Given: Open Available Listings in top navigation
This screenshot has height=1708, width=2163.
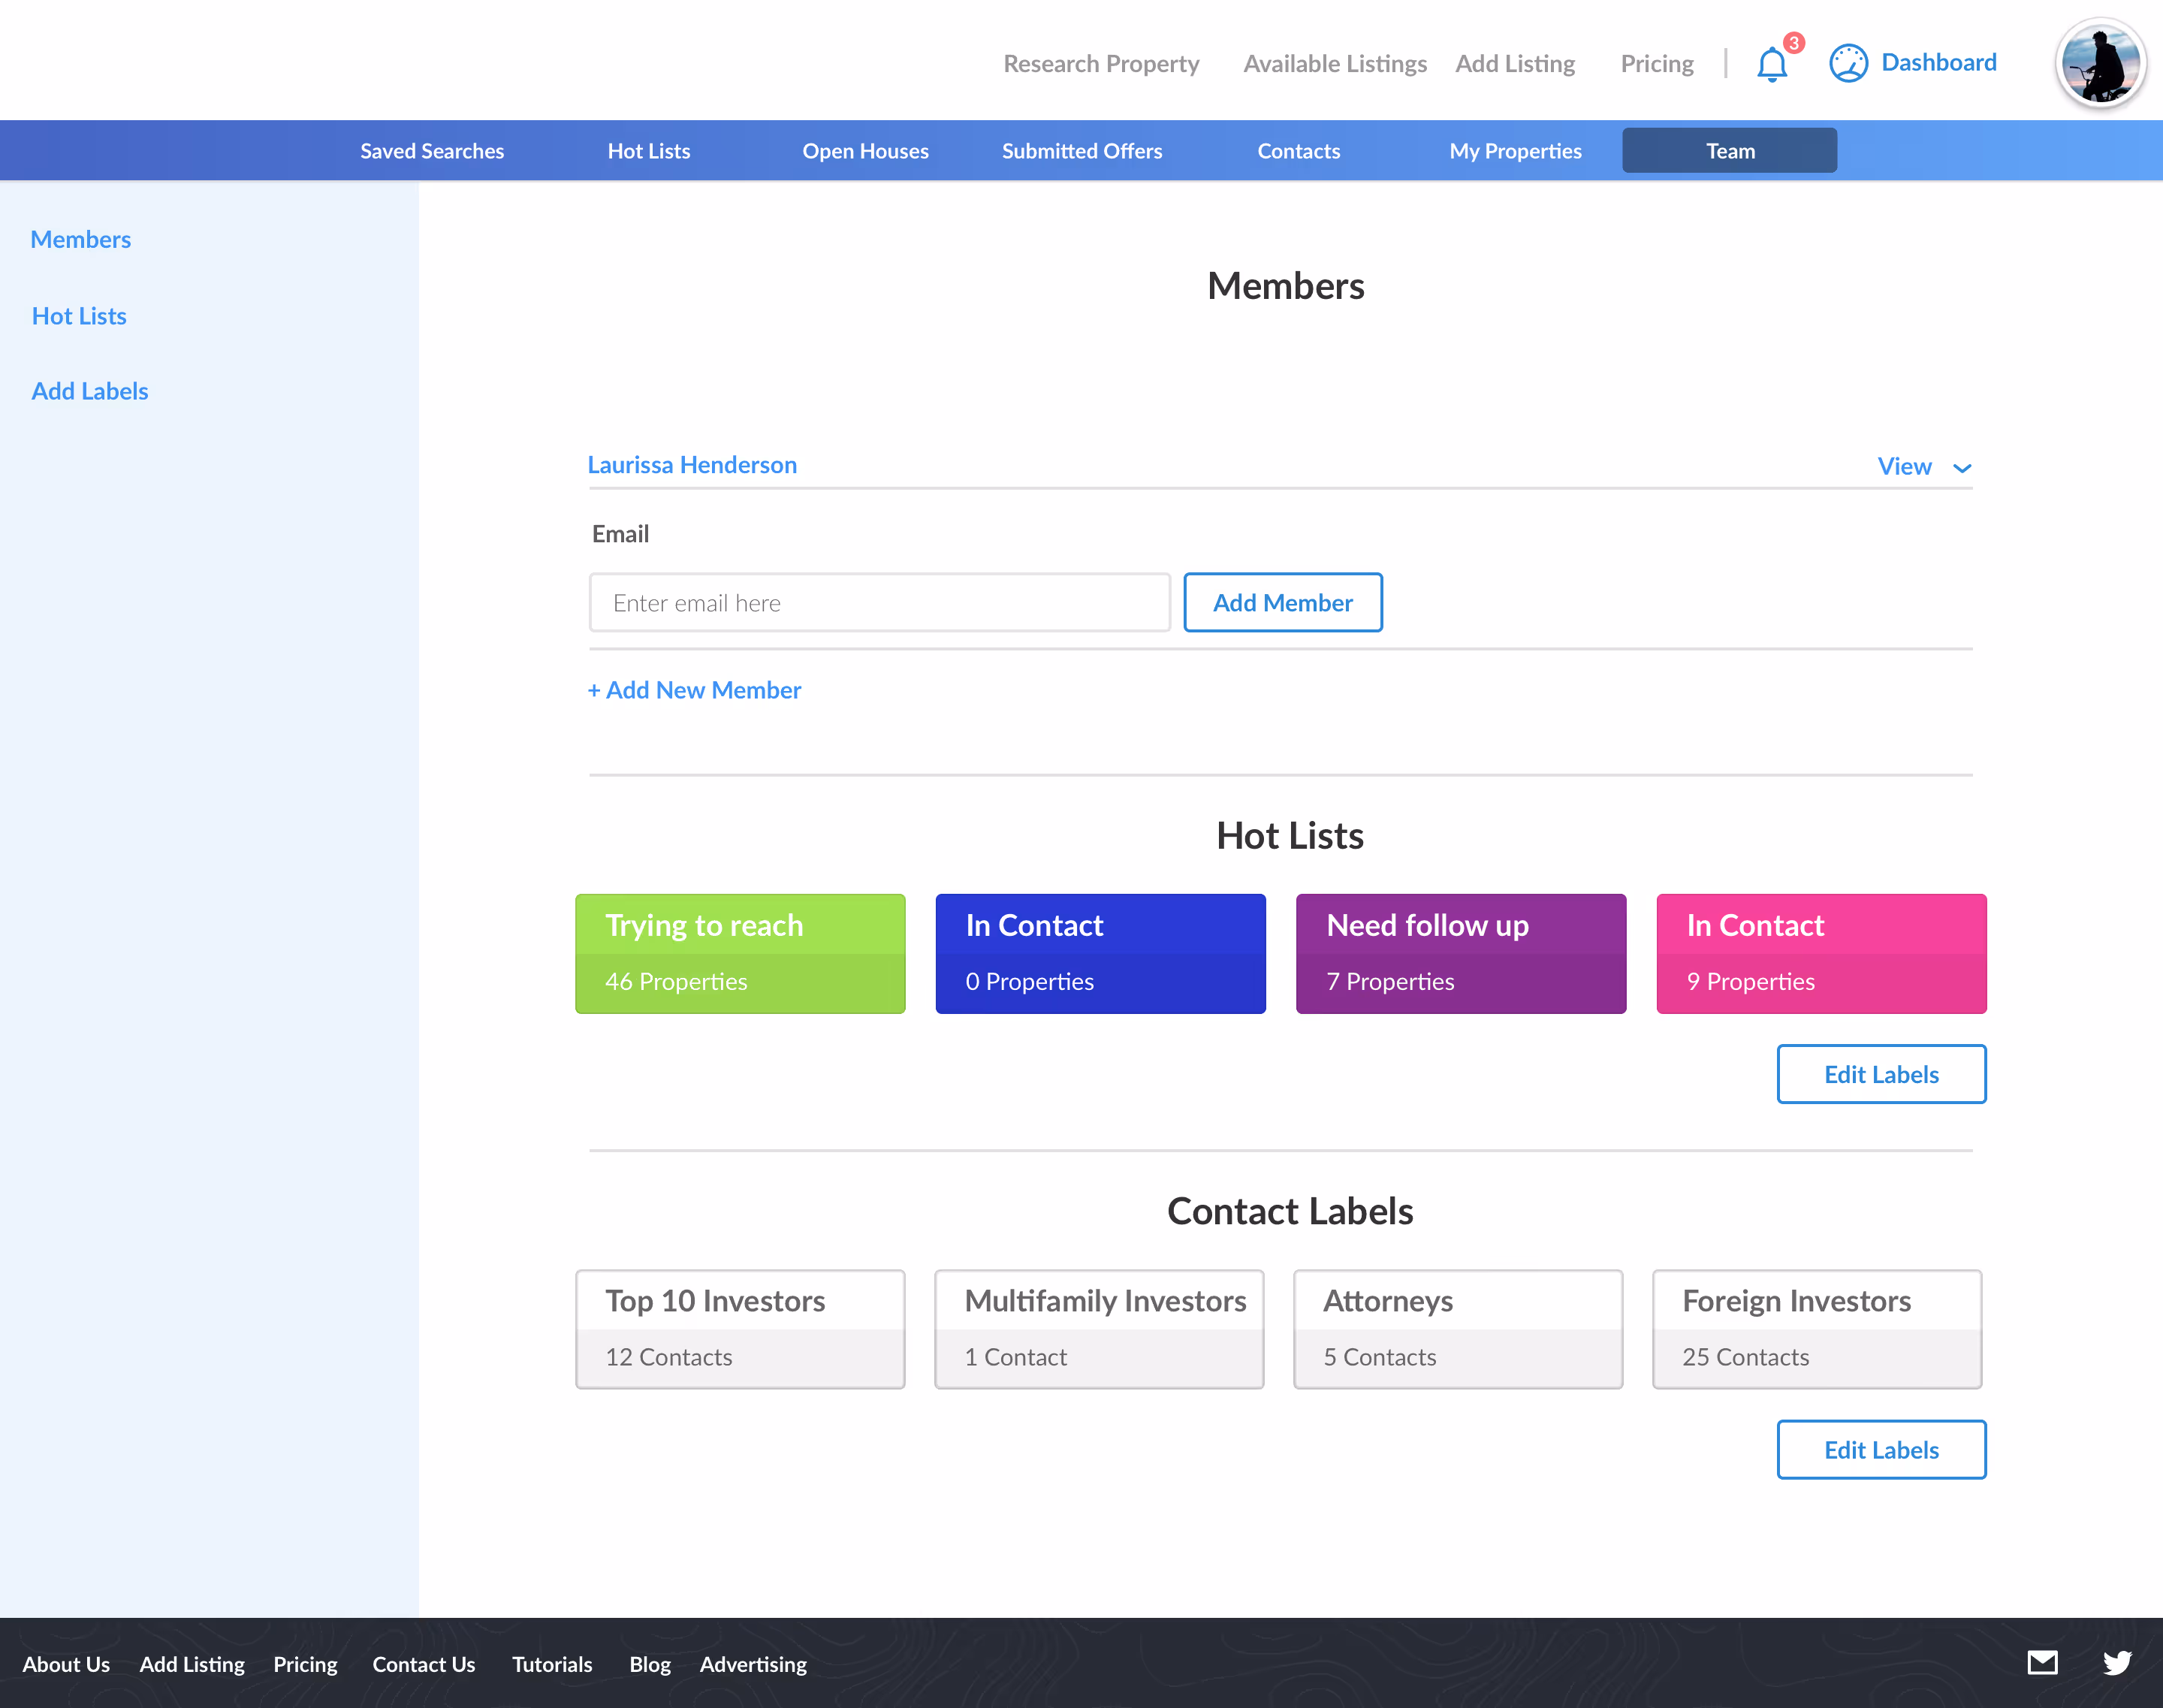Looking at the screenshot, I should 1335,64.
